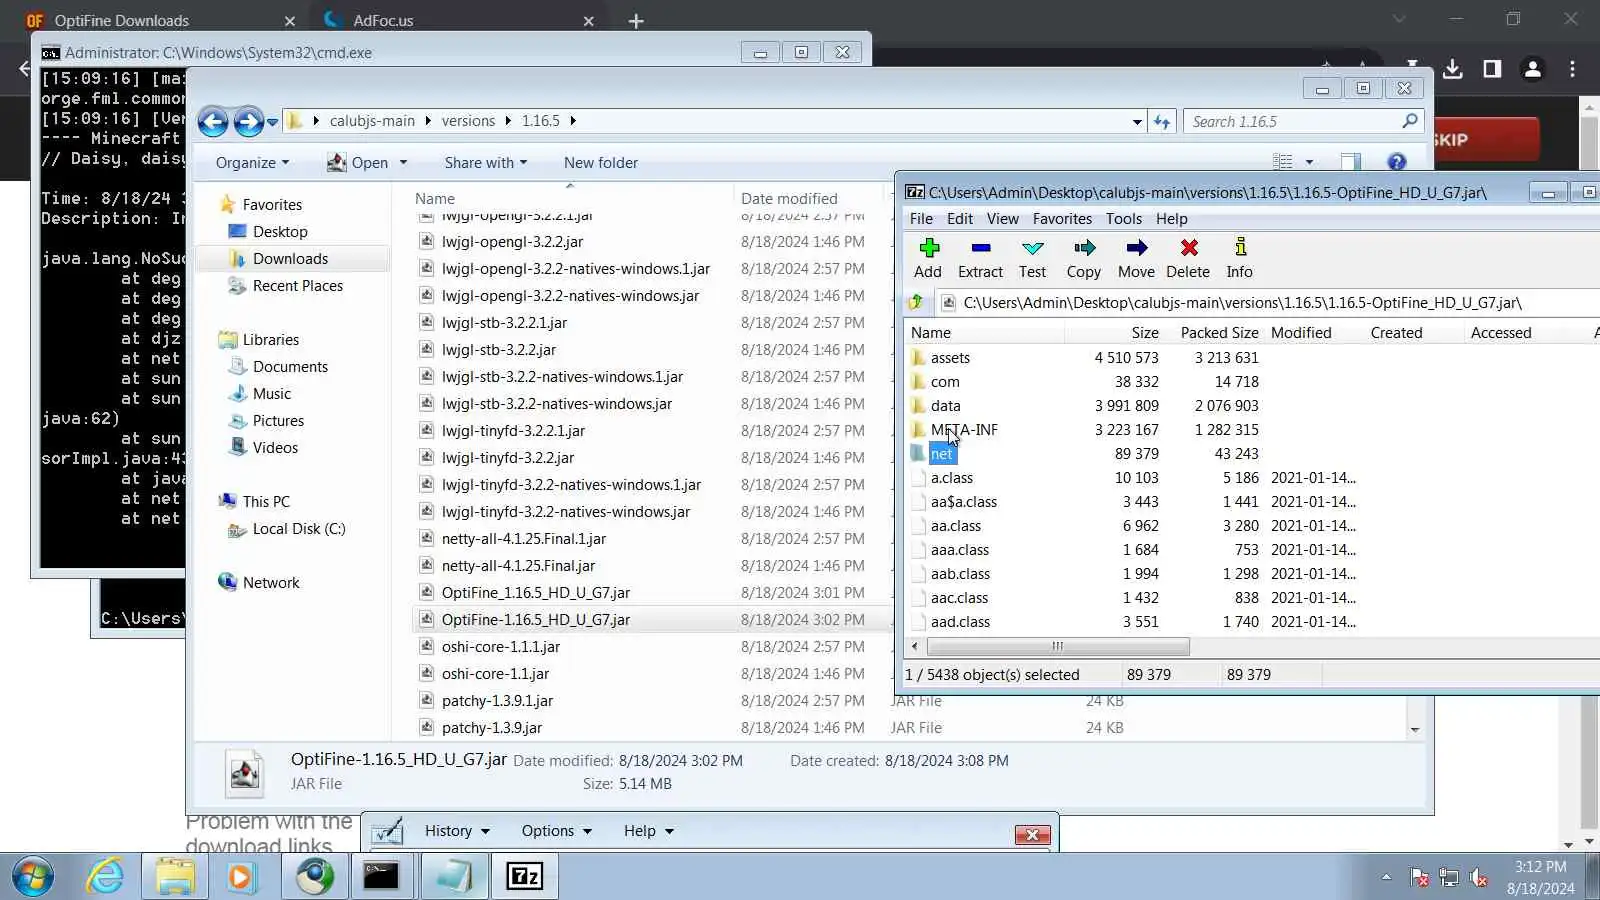The width and height of the screenshot is (1600, 900).
Task: Show the preview pane in Explorer
Action: pyautogui.click(x=1350, y=162)
